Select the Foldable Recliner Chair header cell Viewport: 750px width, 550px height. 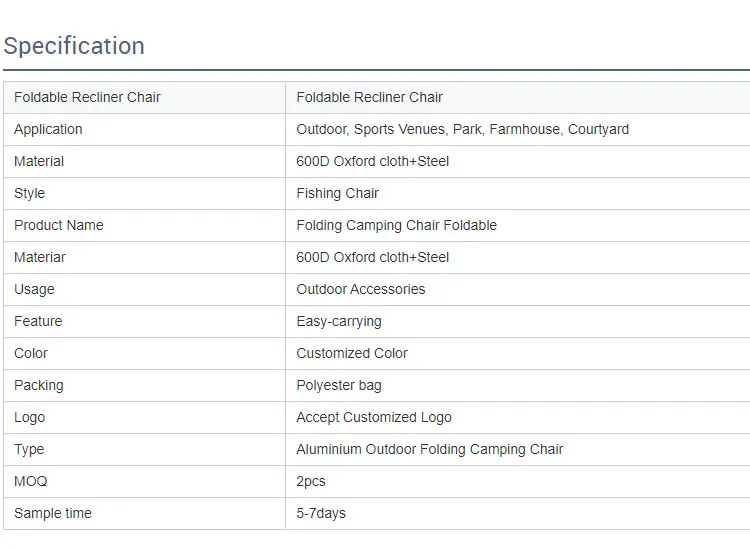87,97
